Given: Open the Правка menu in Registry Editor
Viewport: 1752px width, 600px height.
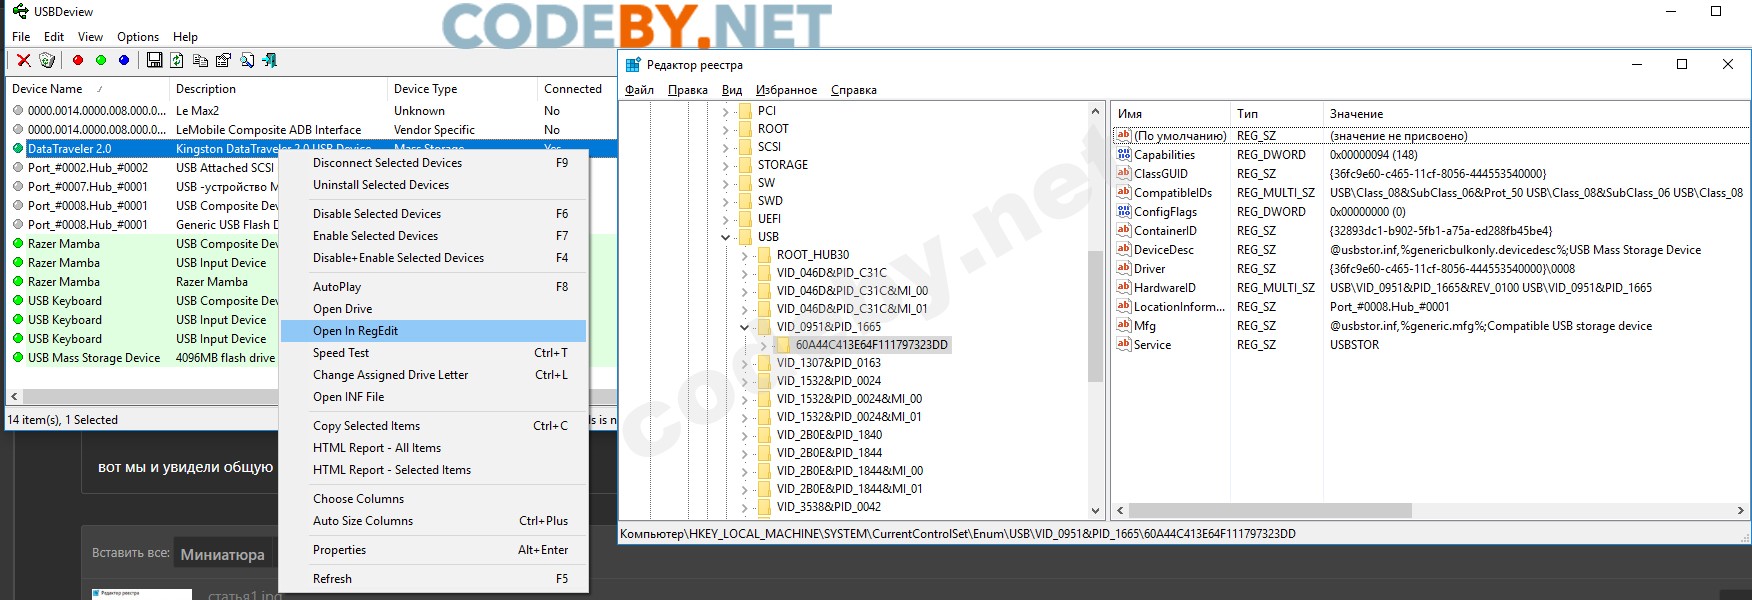Looking at the screenshot, I should [x=688, y=90].
